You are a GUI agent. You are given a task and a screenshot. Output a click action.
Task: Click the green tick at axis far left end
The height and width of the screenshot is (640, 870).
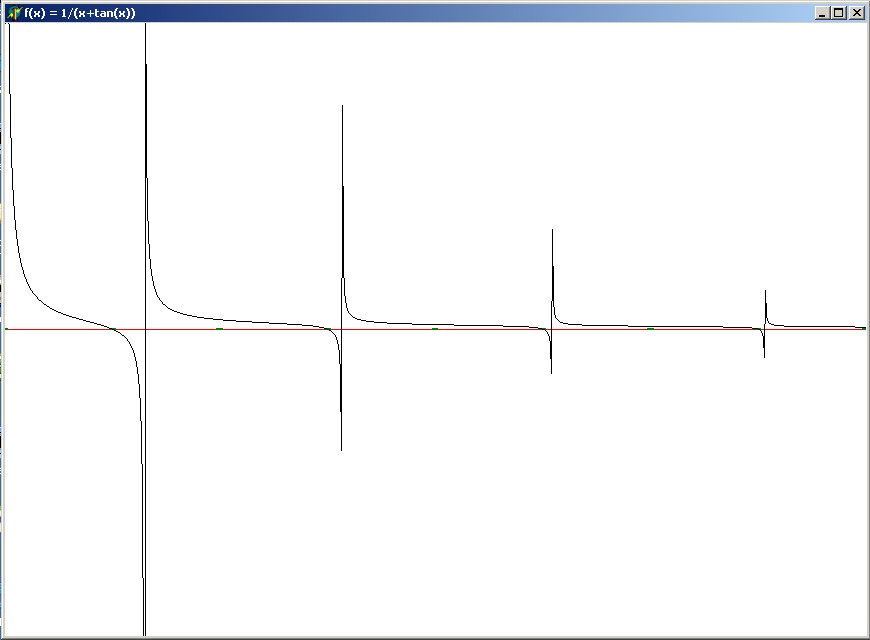7,328
